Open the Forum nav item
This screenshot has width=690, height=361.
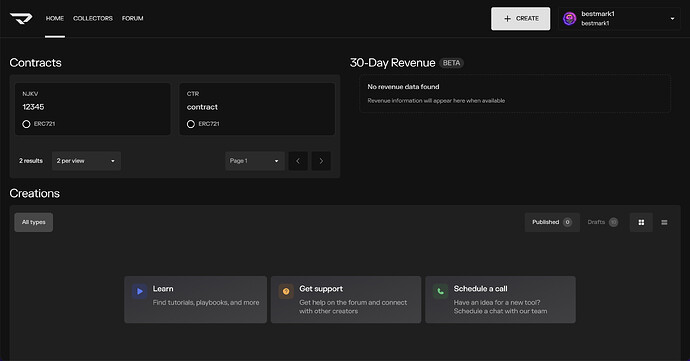click(132, 18)
